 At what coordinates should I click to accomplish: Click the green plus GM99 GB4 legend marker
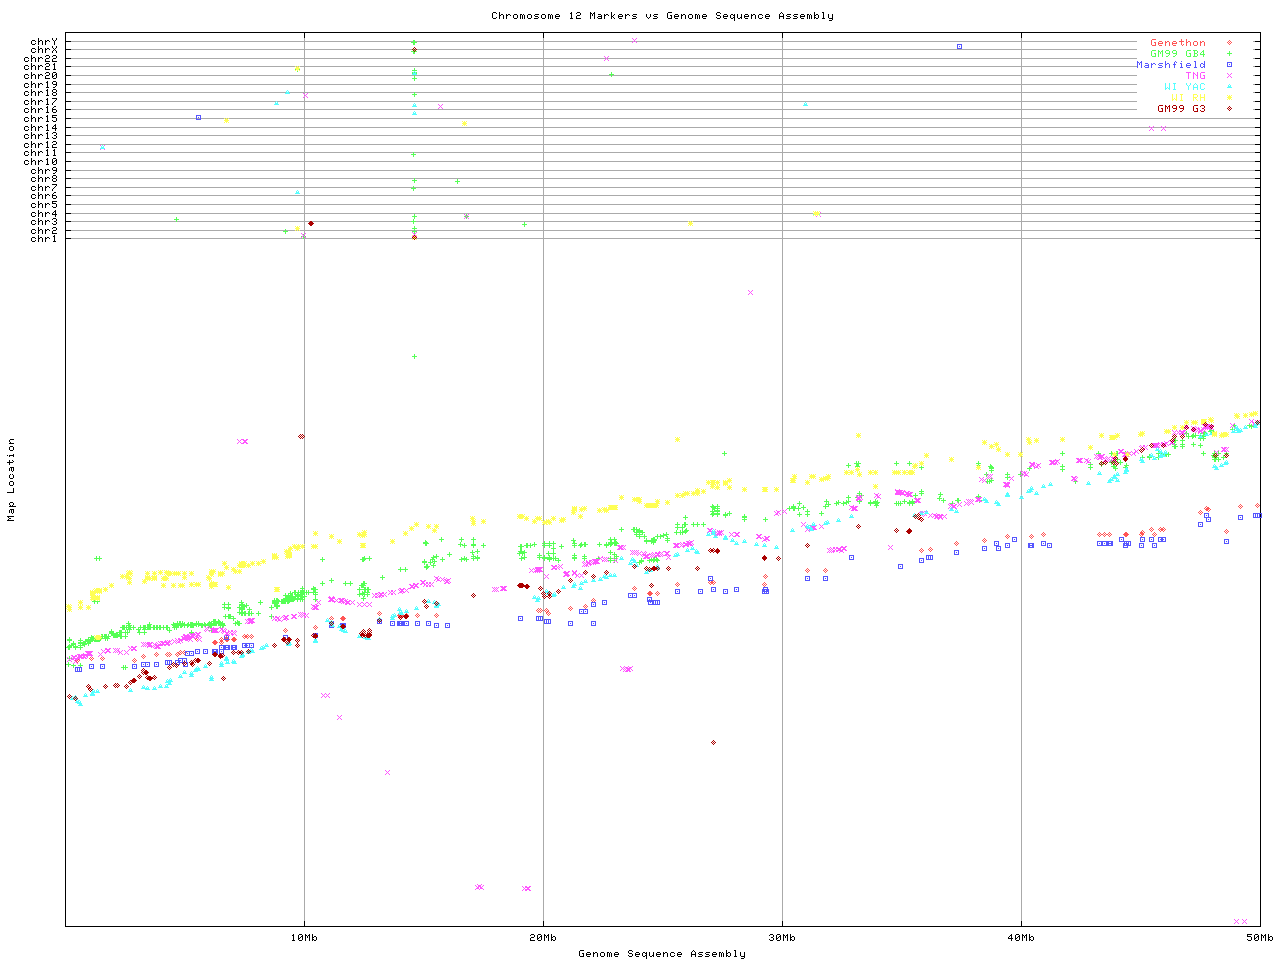click(x=1229, y=54)
